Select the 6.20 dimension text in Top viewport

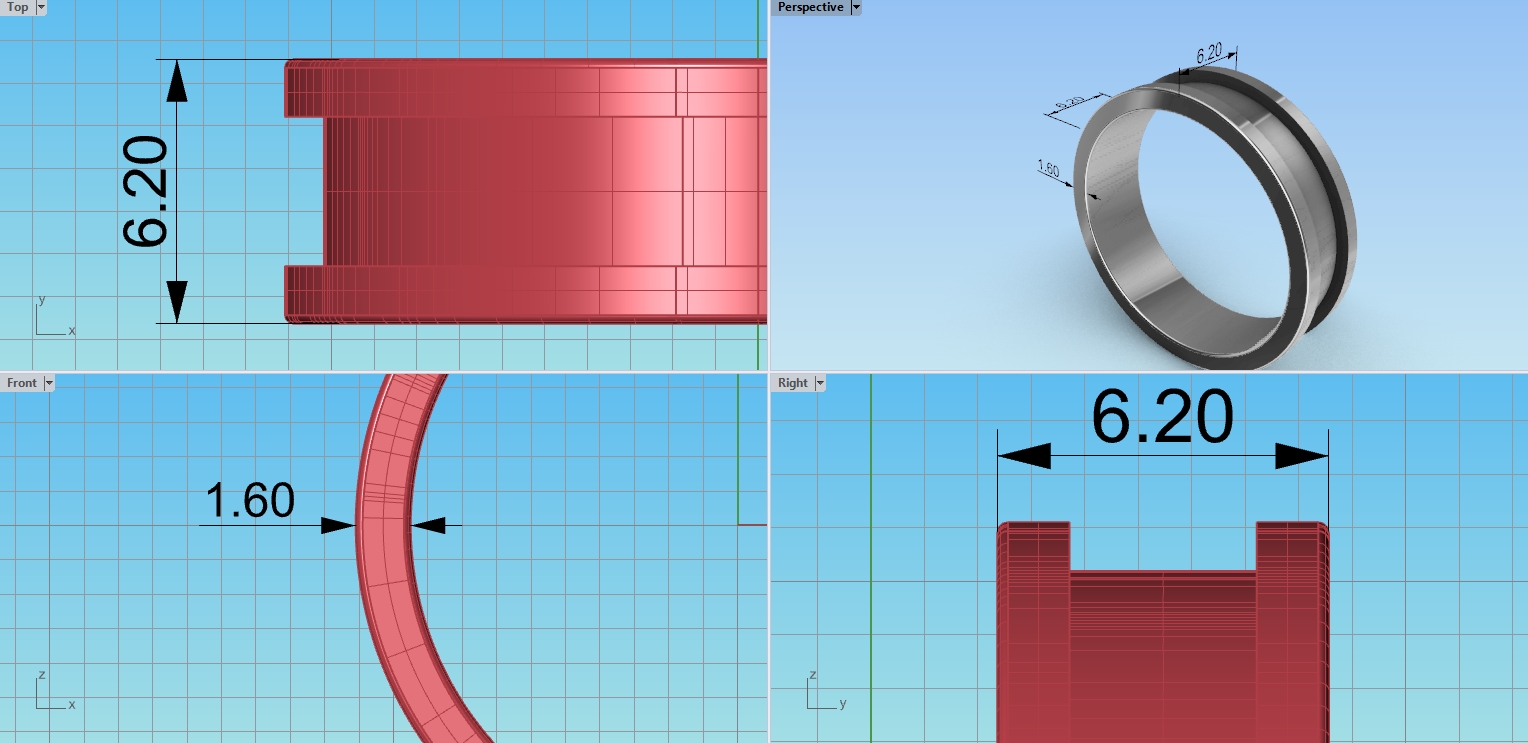tap(146, 192)
